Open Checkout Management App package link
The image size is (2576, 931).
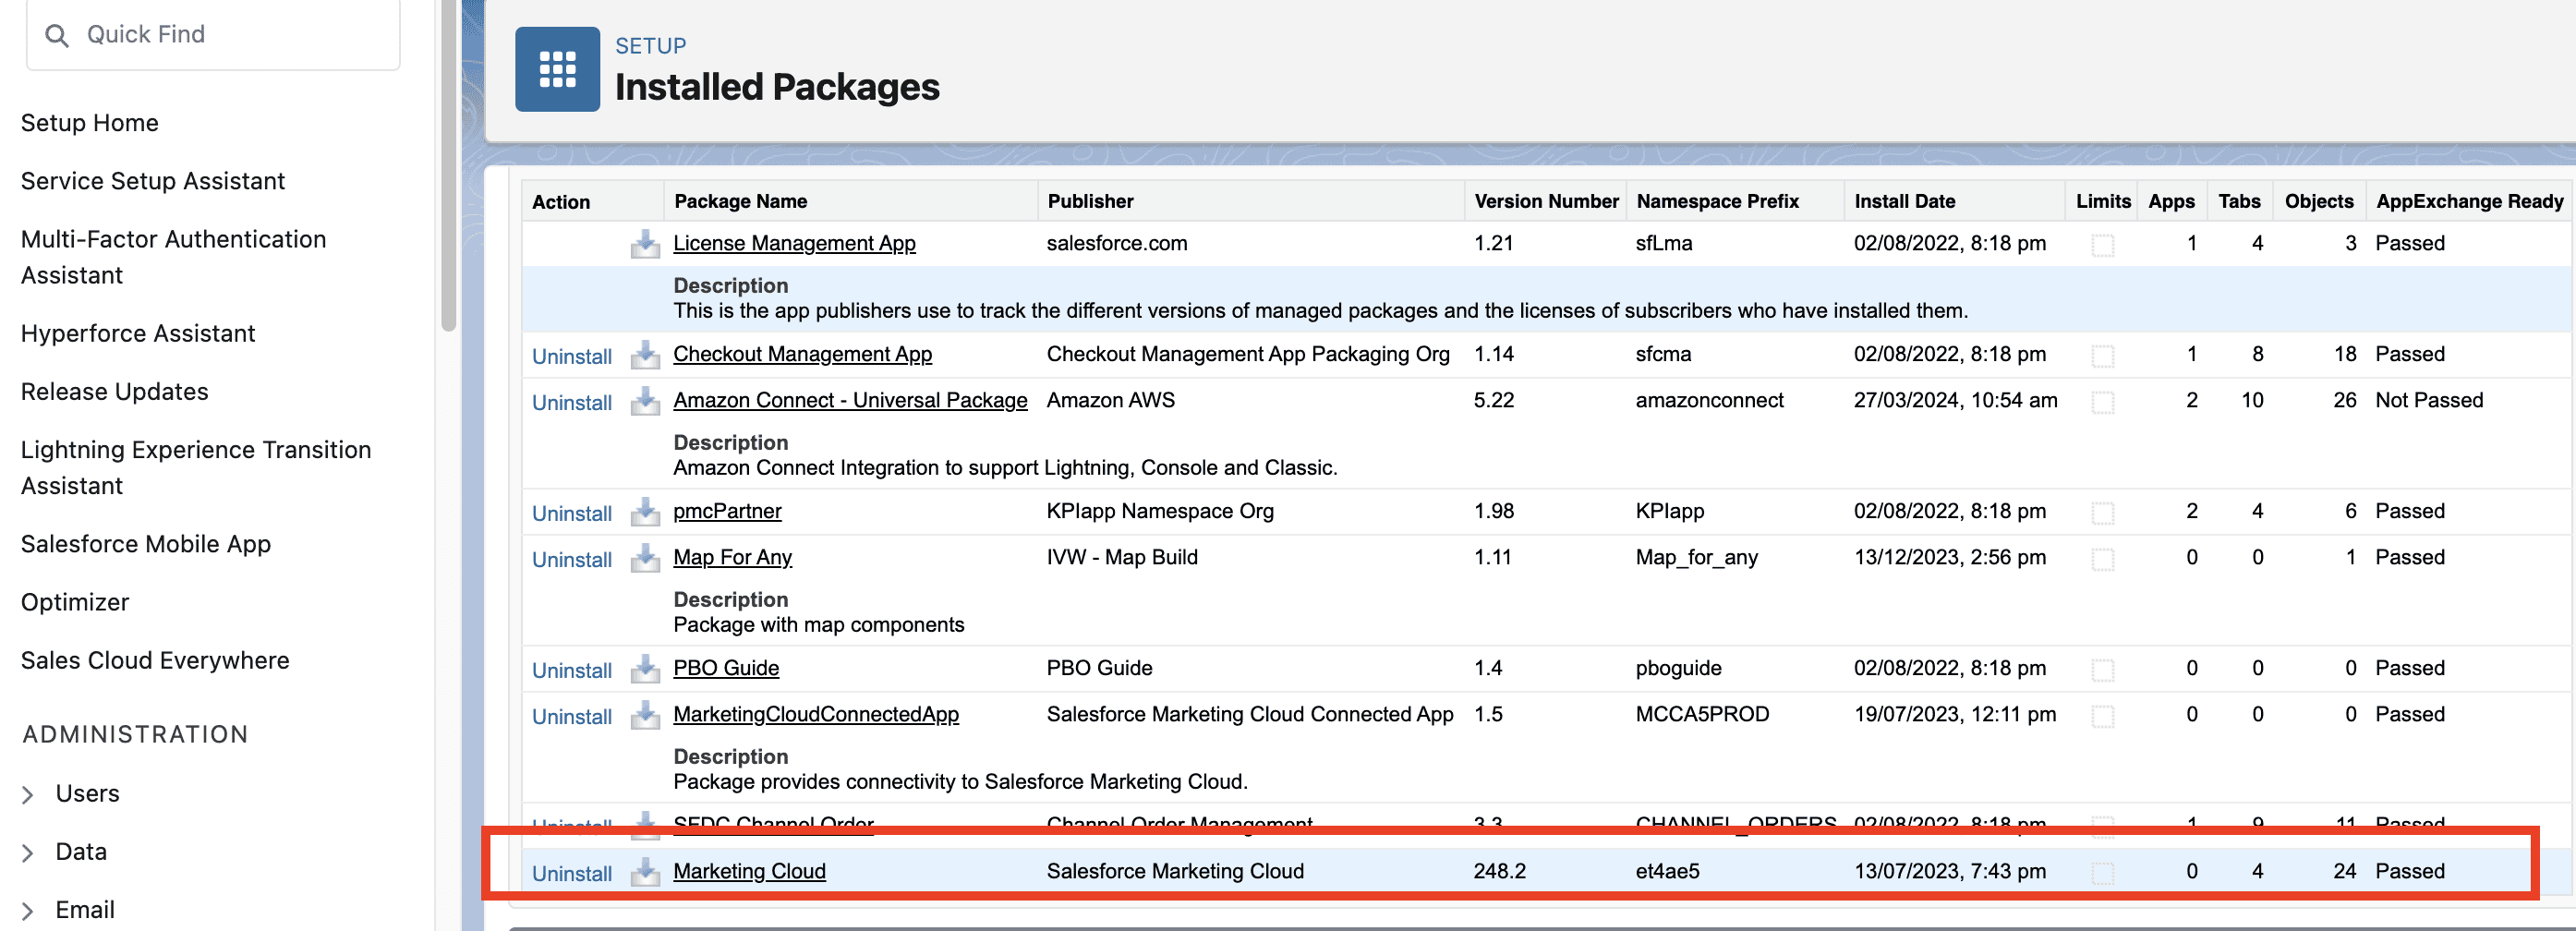click(x=802, y=354)
